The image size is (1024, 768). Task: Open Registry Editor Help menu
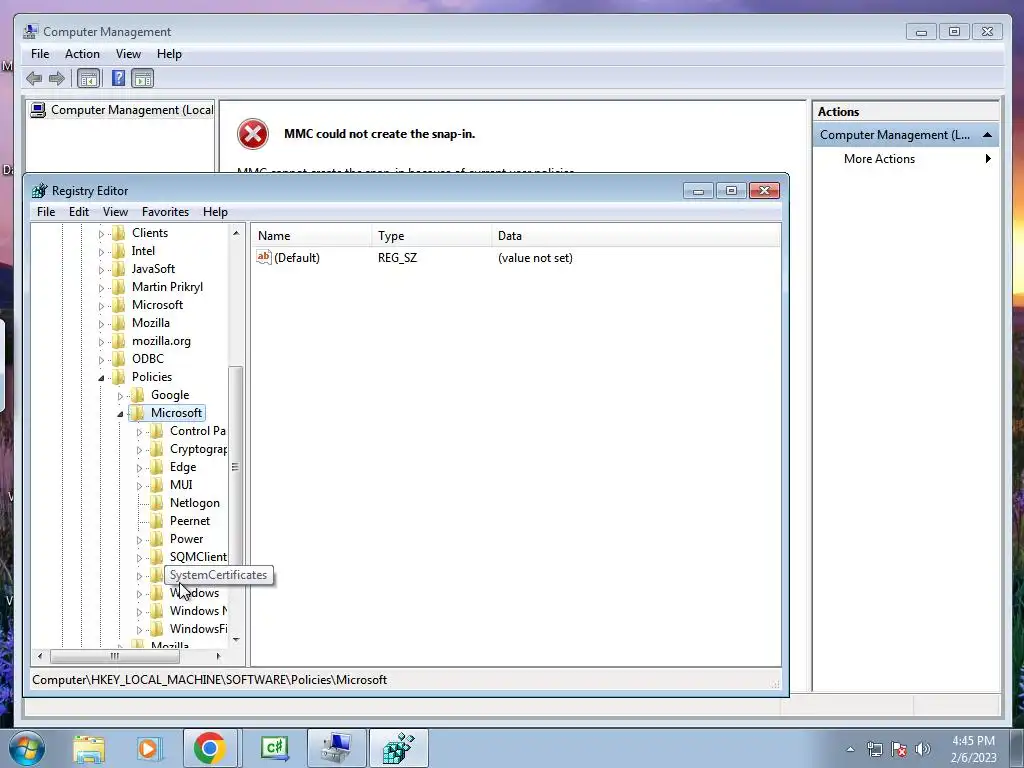point(215,212)
